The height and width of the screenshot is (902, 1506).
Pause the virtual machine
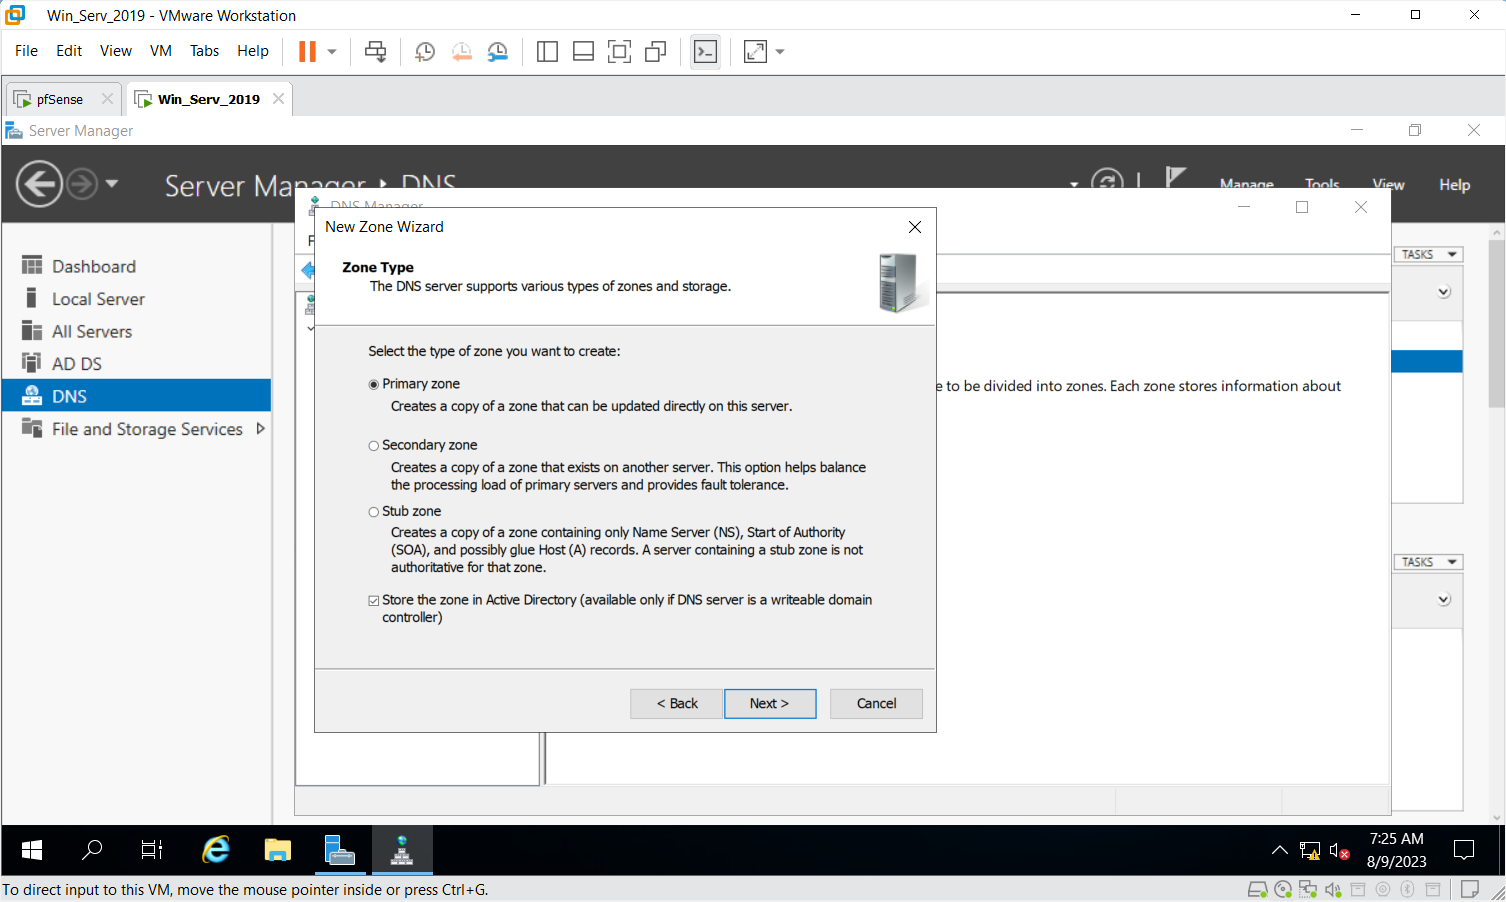308,52
